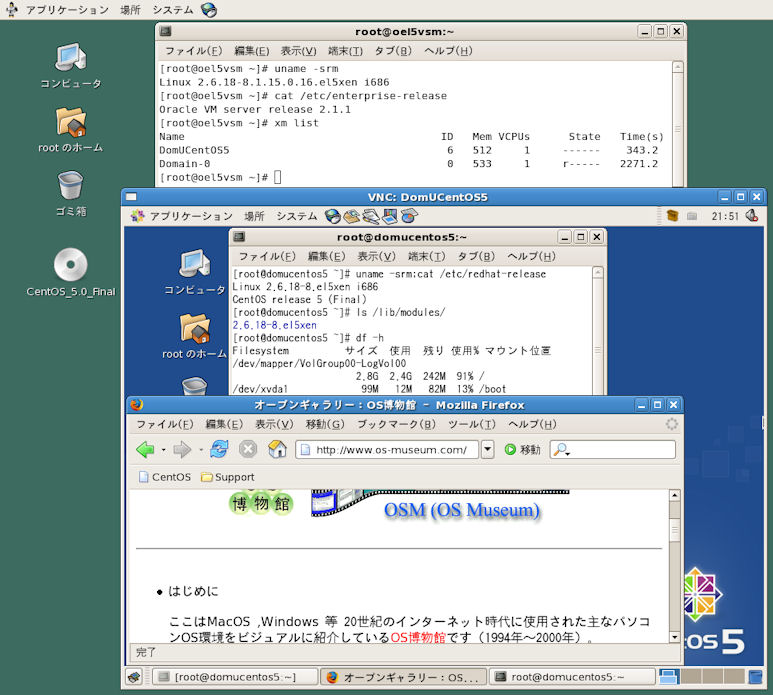This screenshot has width=773, height=695.
Task: Open ファイル menu in domucentos5 terminal
Action: tap(267, 256)
